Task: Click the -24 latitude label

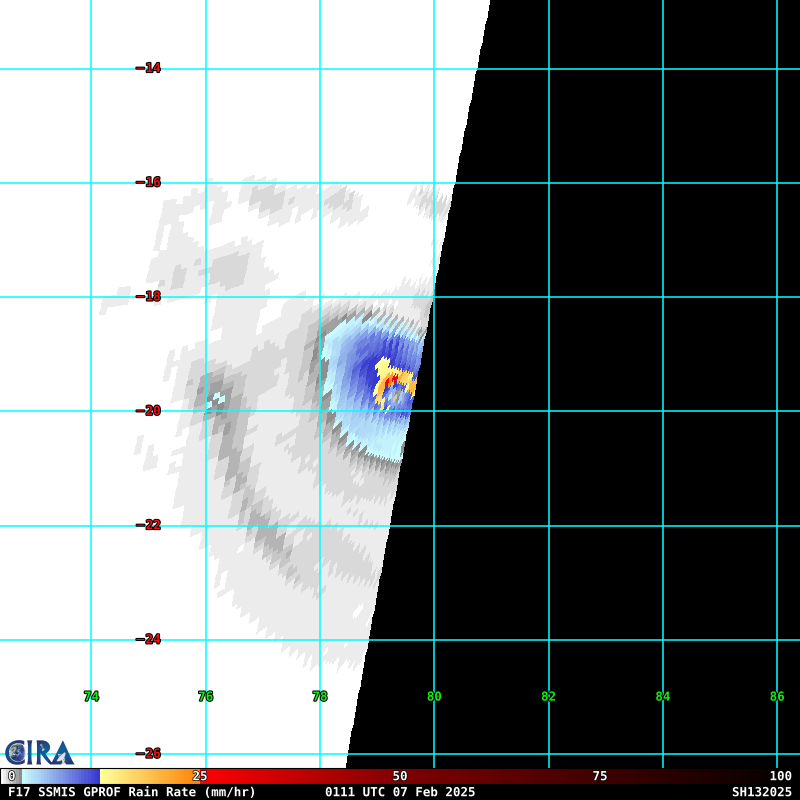Action: 148,639
